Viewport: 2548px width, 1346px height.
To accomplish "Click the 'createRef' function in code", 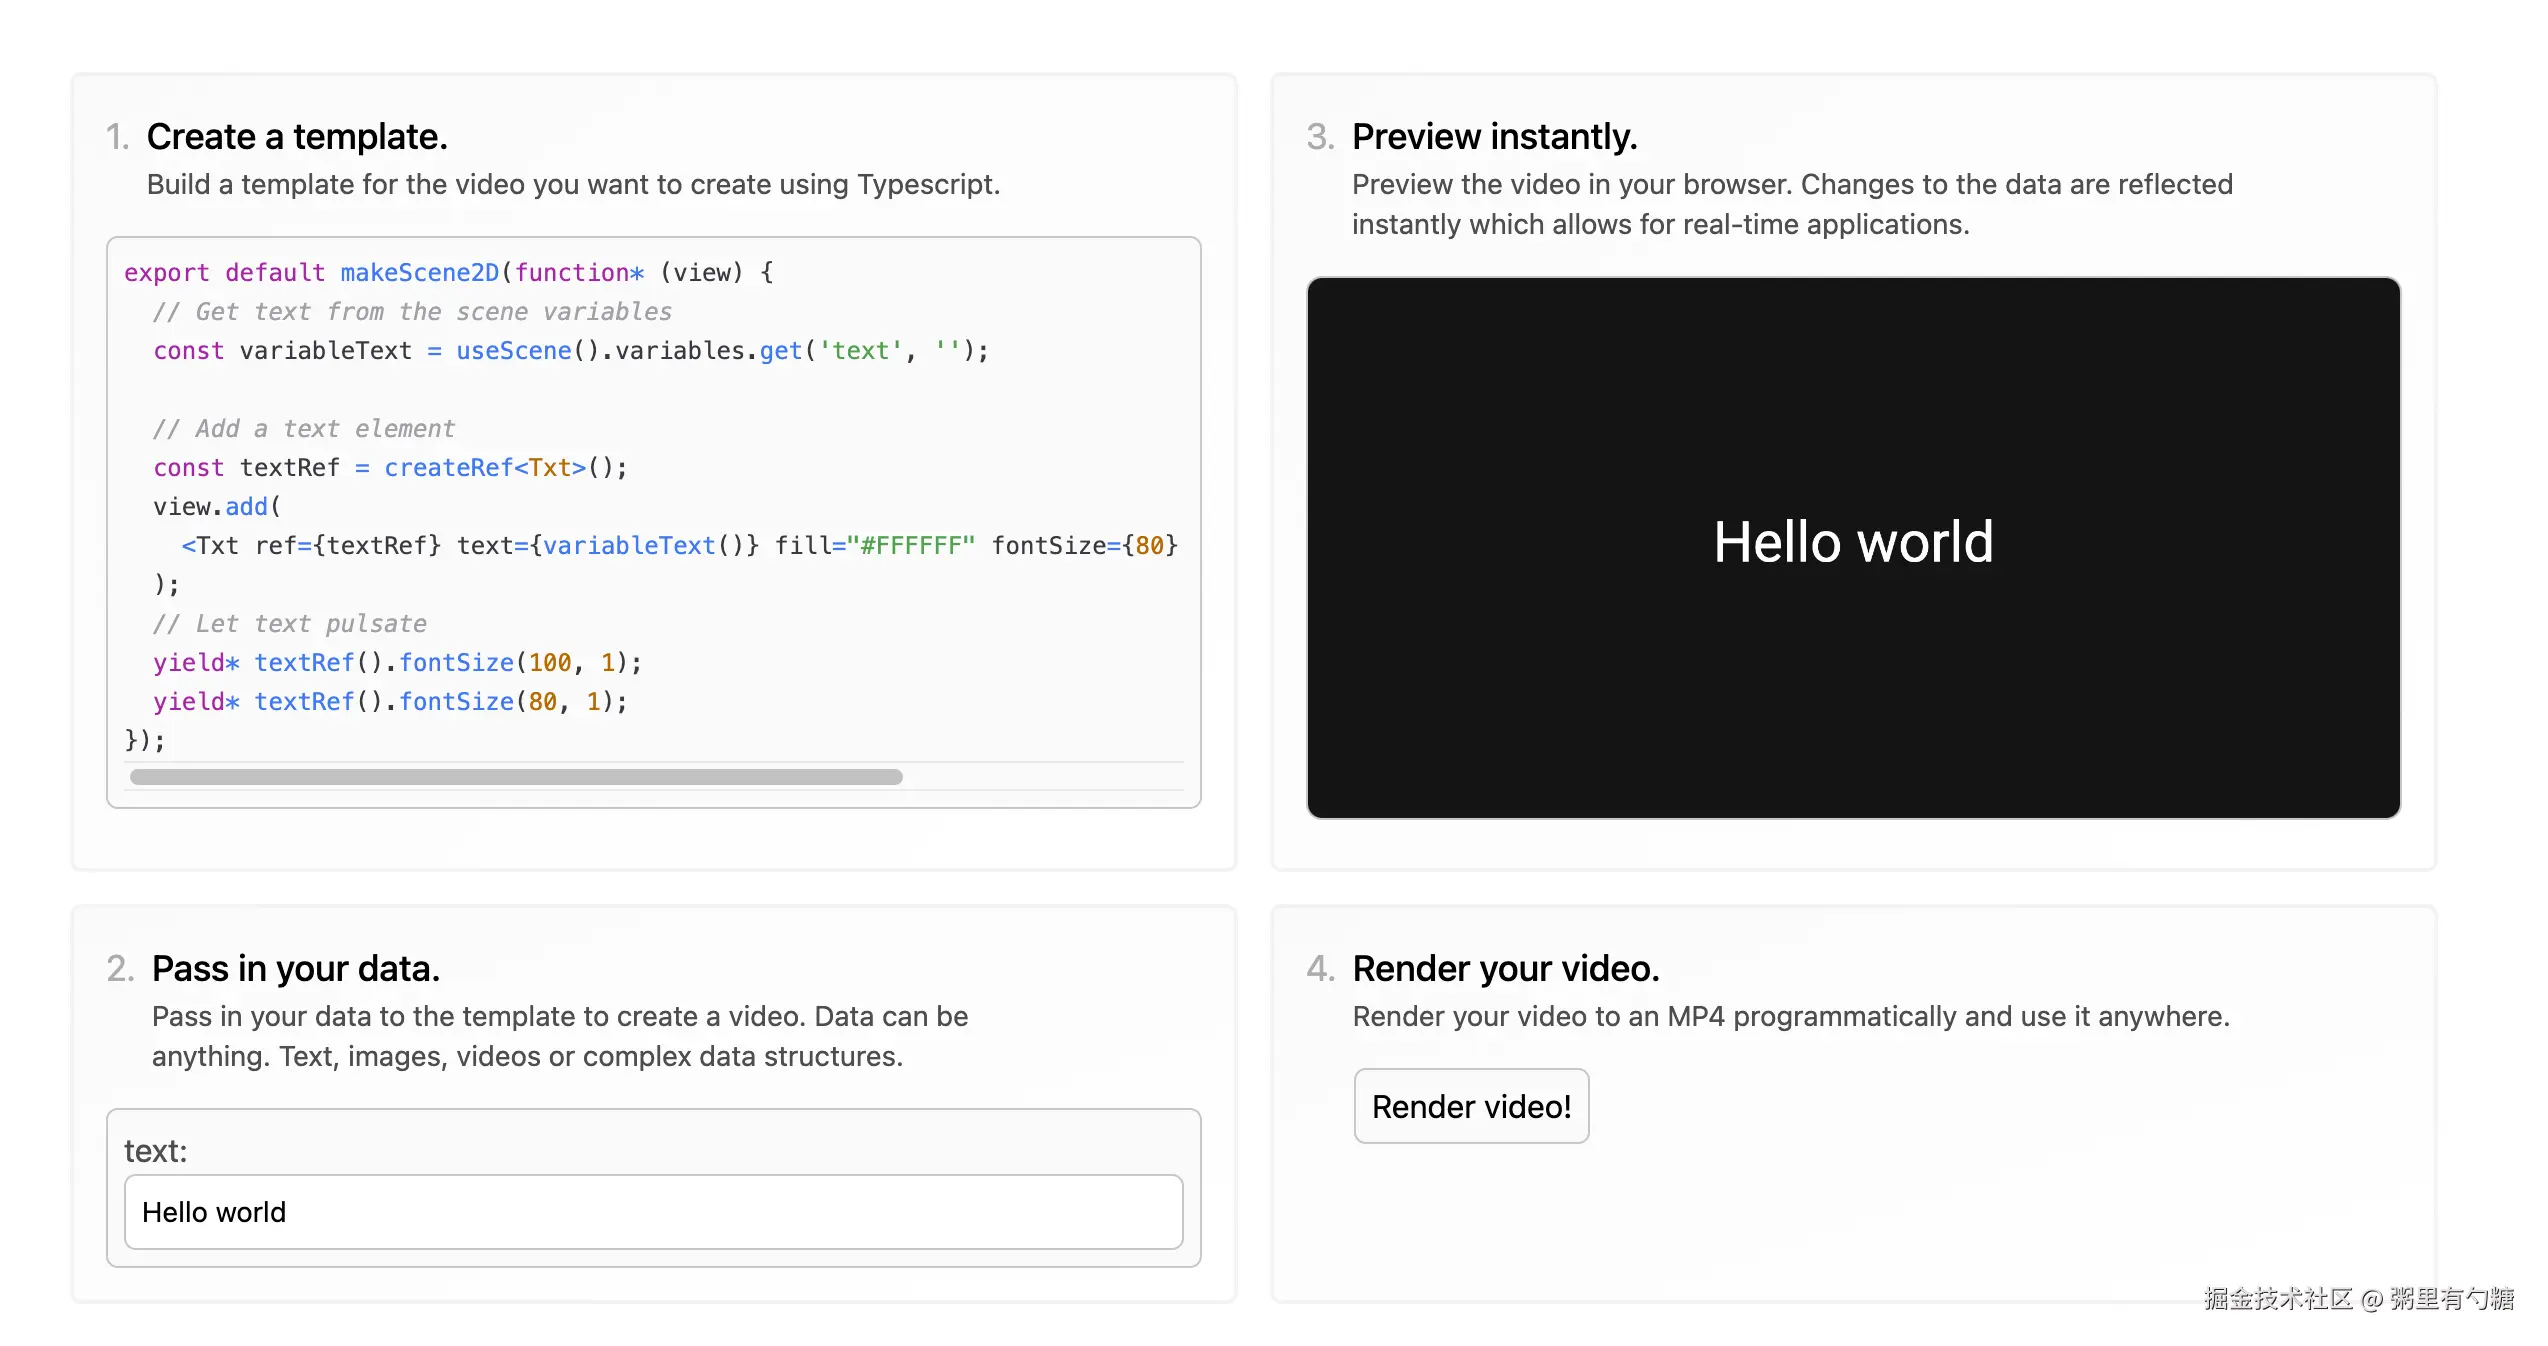I will point(447,467).
